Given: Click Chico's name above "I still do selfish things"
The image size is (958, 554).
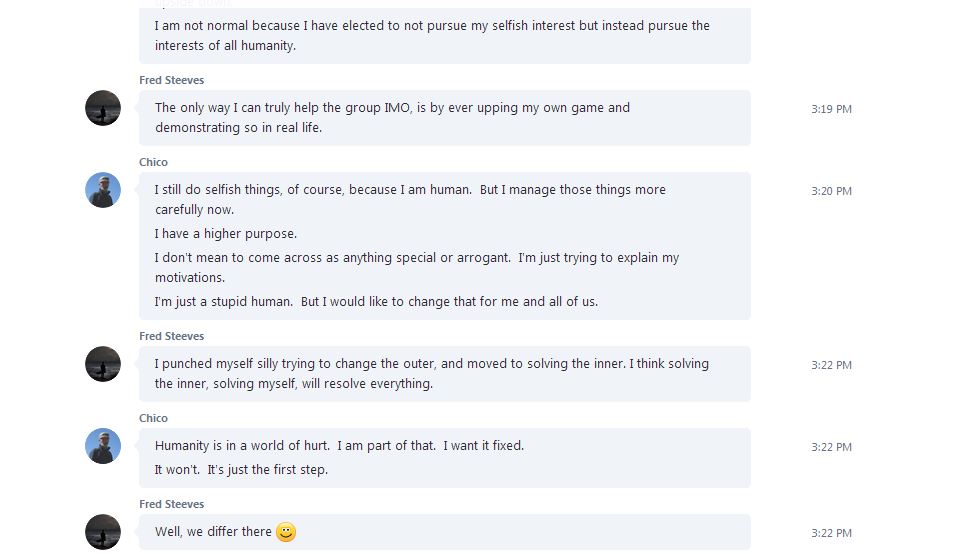Looking at the screenshot, I should (153, 162).
